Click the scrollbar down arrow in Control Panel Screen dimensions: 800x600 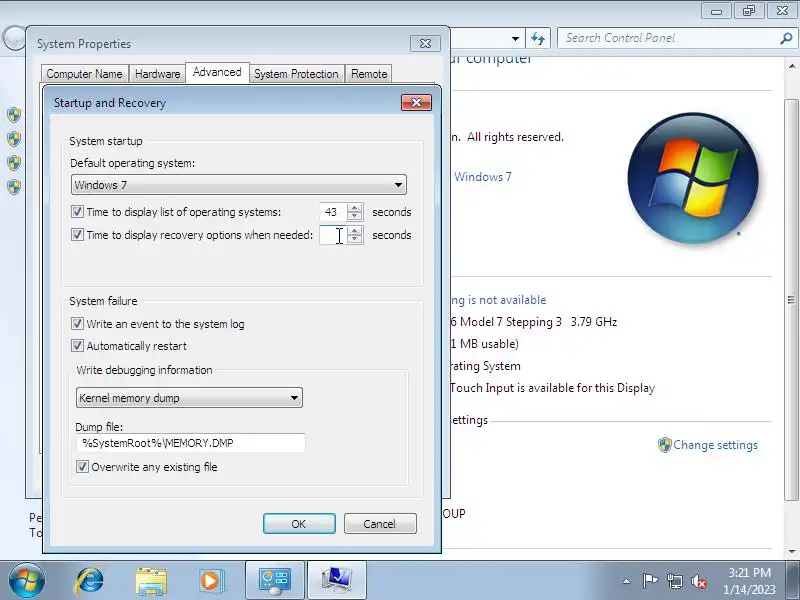coord(791,552)
